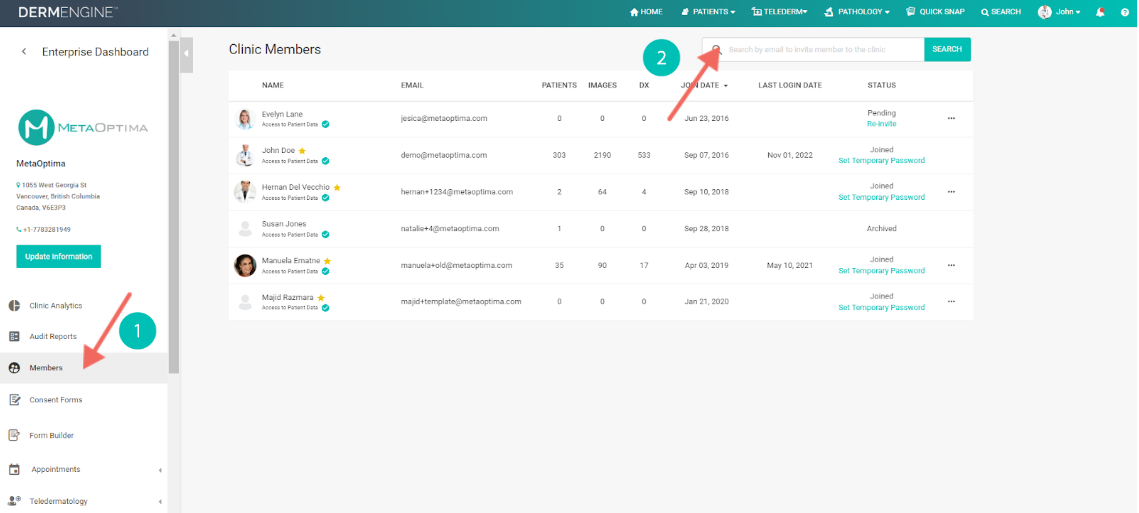This screenshot has width=1139, height=513.
Task: Sort by LAST LOGIN DATE header
Action: (790, 86)
